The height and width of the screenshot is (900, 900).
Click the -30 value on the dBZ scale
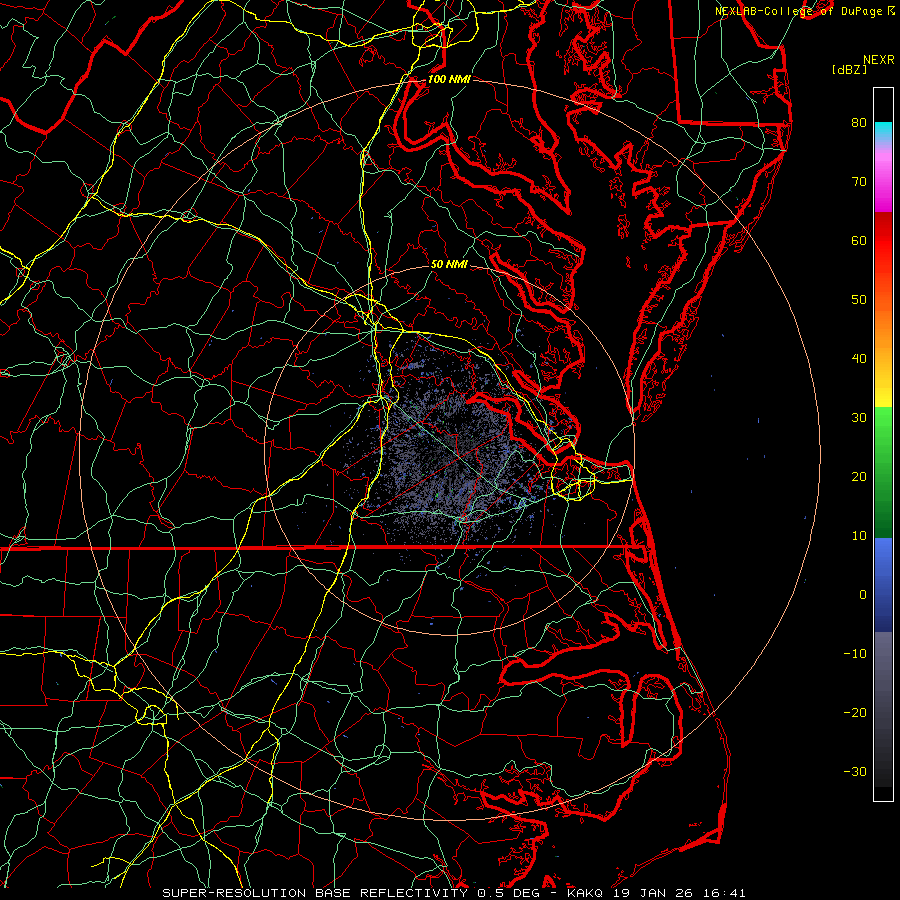point(855,771)
